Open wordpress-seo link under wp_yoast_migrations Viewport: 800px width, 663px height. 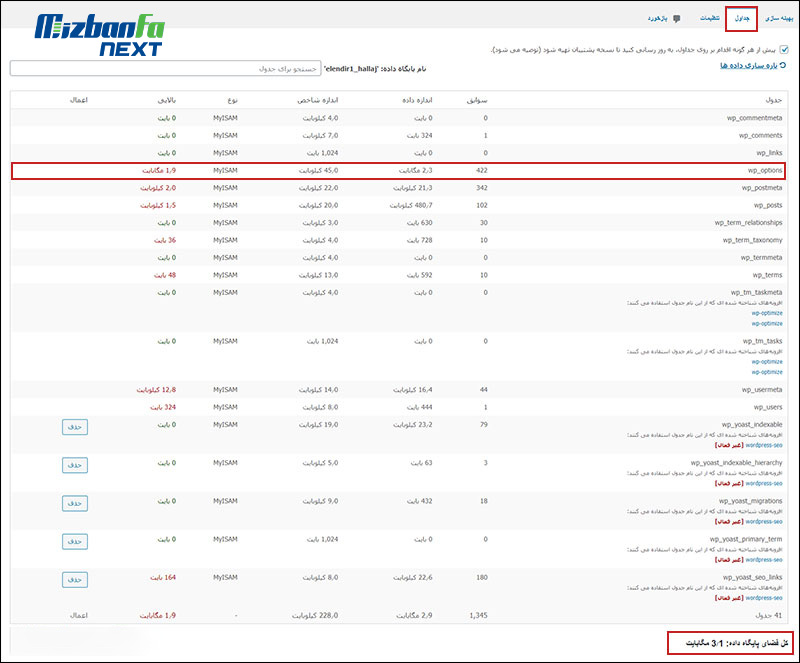coord(764,522)
